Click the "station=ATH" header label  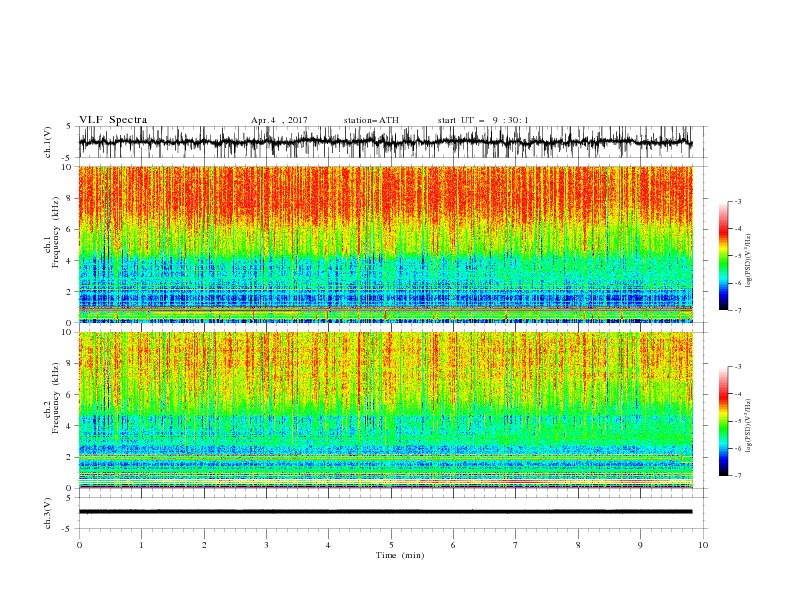click(371, 120)
